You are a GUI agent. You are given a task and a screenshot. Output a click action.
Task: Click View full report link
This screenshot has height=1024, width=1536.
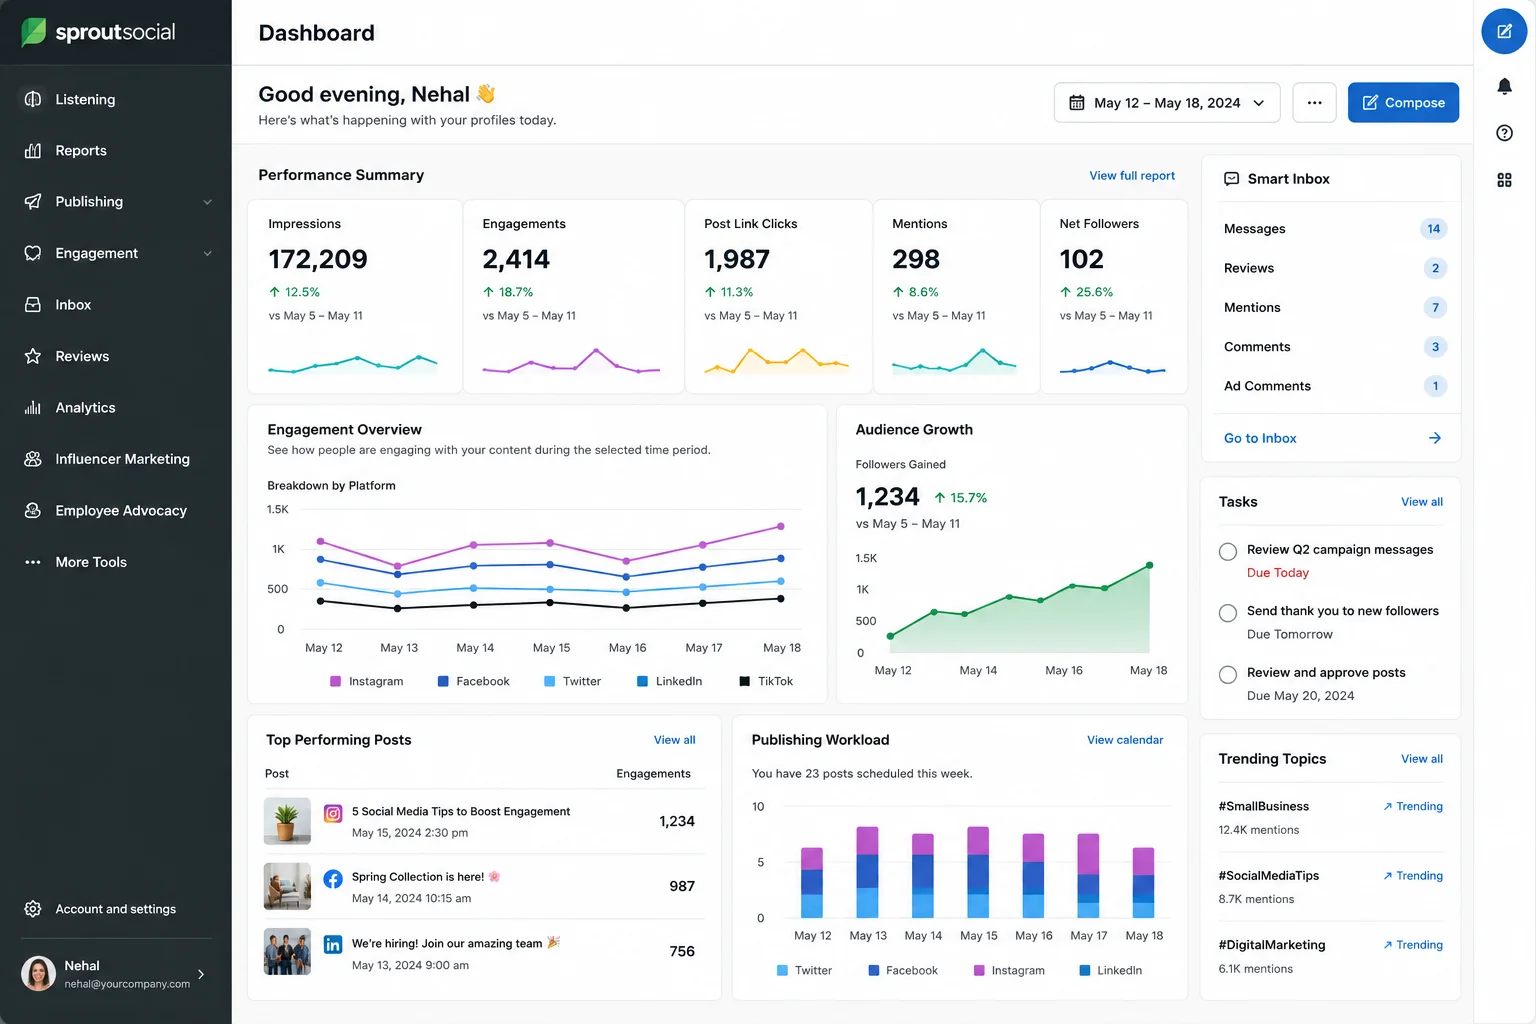coord(1132,175)
